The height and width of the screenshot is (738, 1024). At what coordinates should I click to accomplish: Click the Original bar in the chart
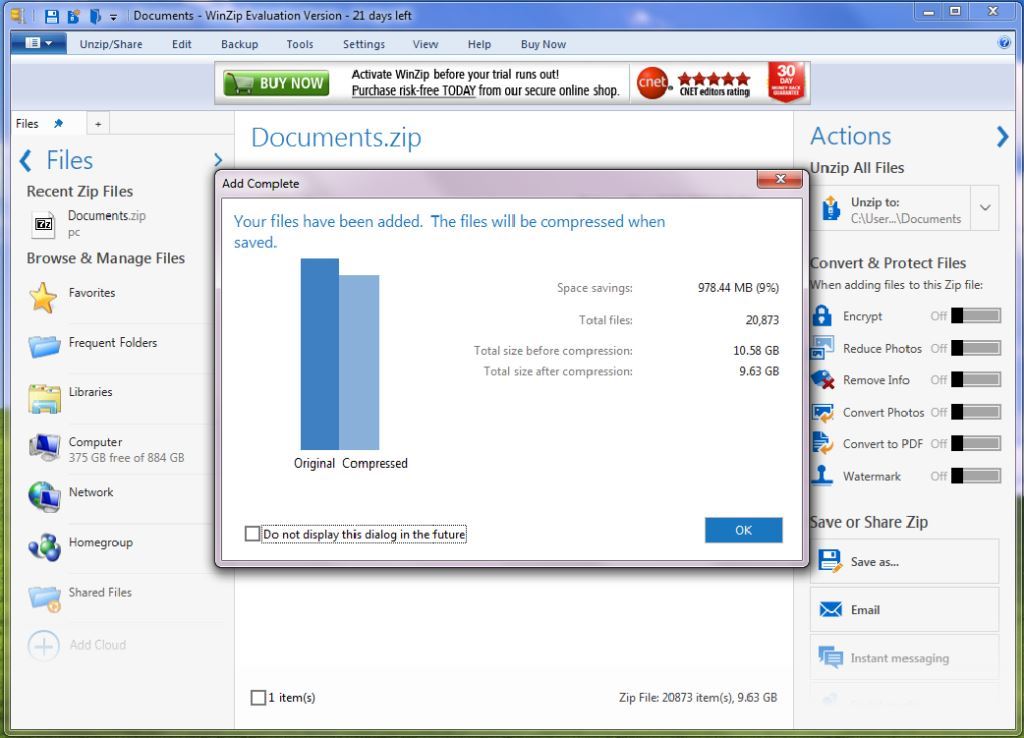click(319, 354)
